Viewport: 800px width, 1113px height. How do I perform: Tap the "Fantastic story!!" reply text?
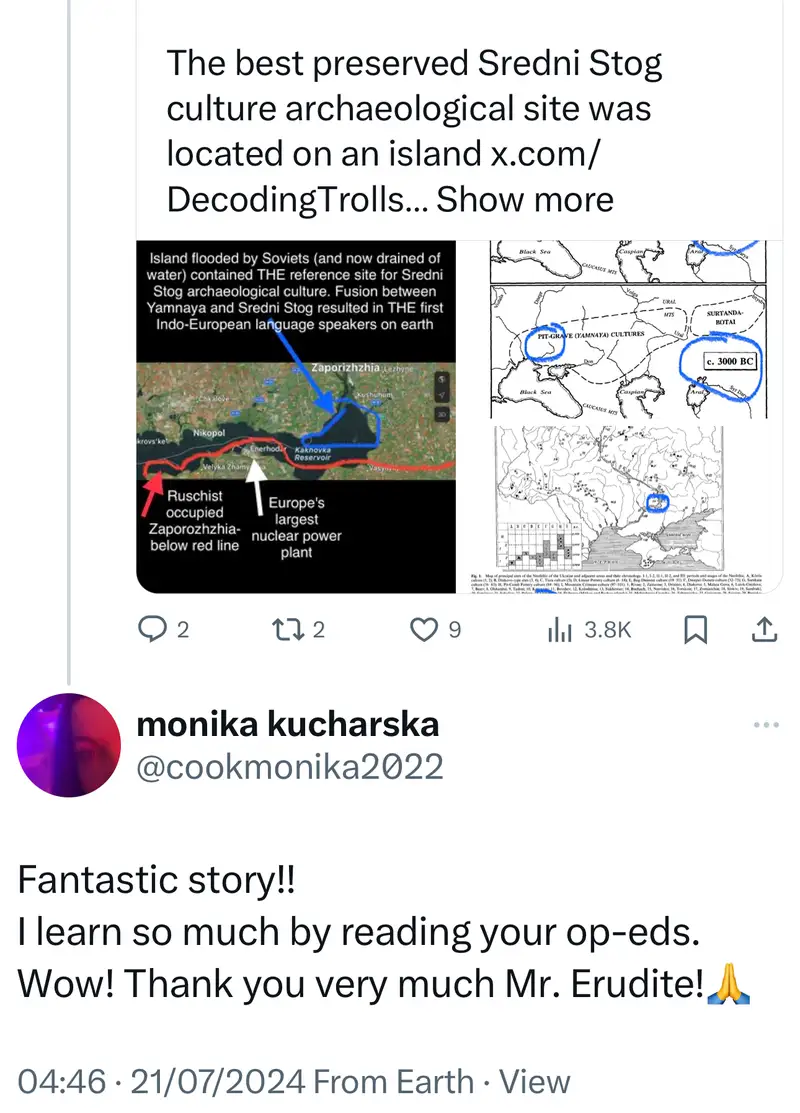coord(156,882)
